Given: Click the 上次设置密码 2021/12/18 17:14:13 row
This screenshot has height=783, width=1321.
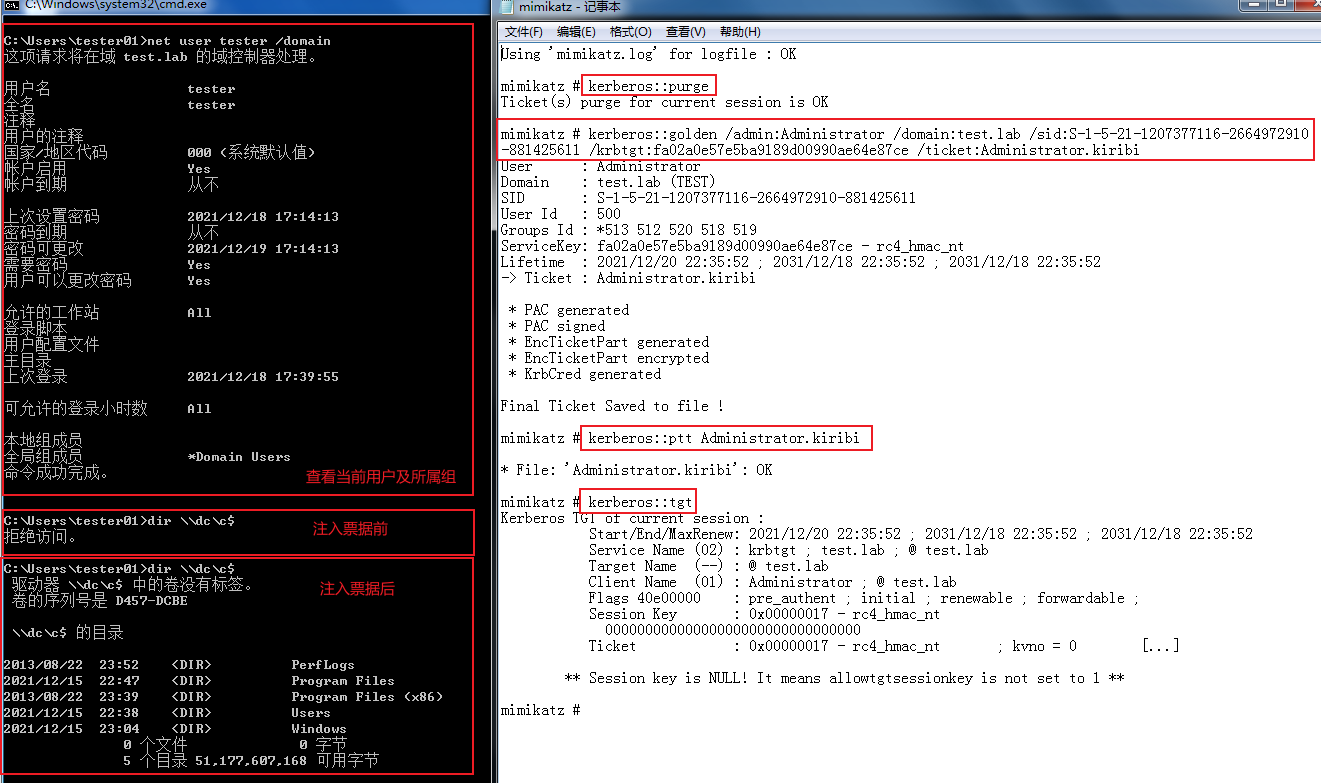Looking at the screenshot, I should pos(171,217).
